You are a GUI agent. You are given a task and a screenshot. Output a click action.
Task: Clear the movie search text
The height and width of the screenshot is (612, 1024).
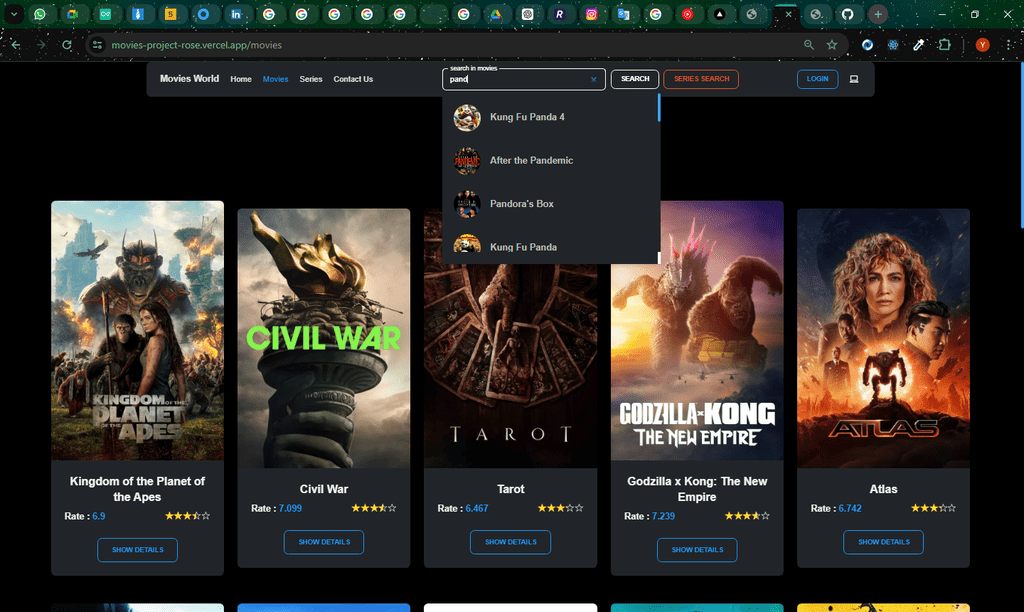coord(594,80)
